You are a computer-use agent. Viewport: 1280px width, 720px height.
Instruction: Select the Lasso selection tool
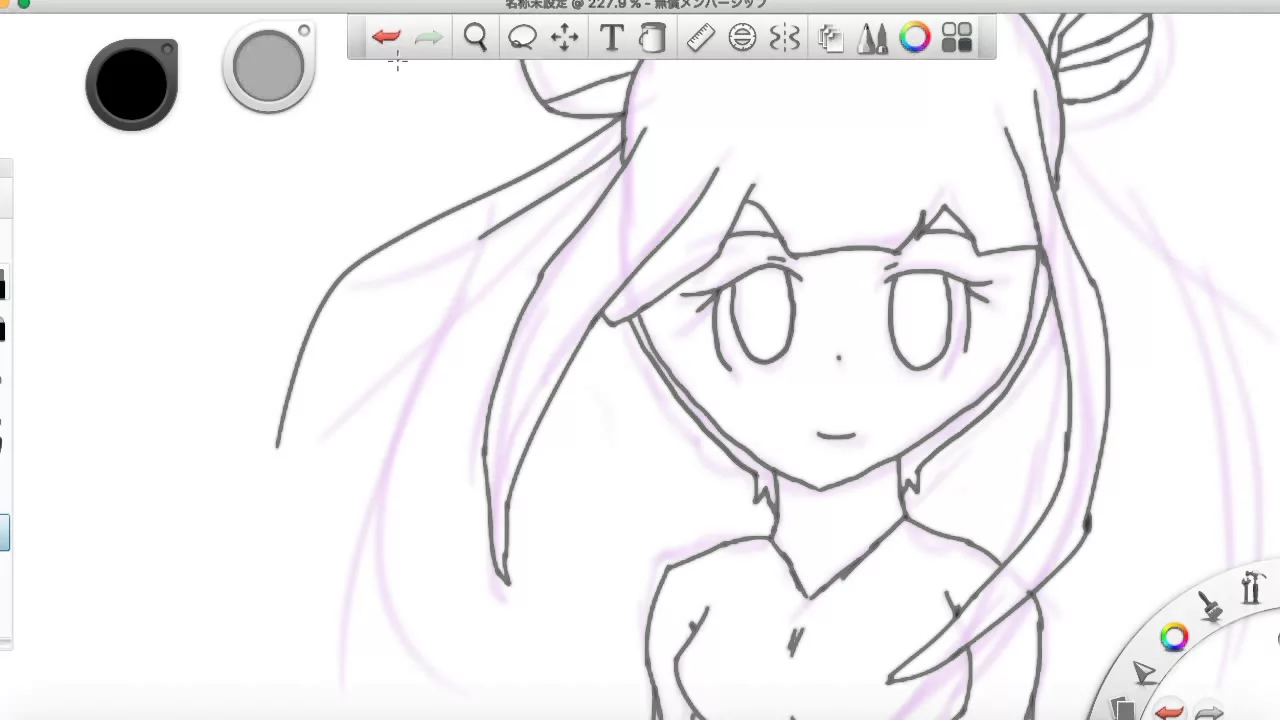tap(522, 38)
